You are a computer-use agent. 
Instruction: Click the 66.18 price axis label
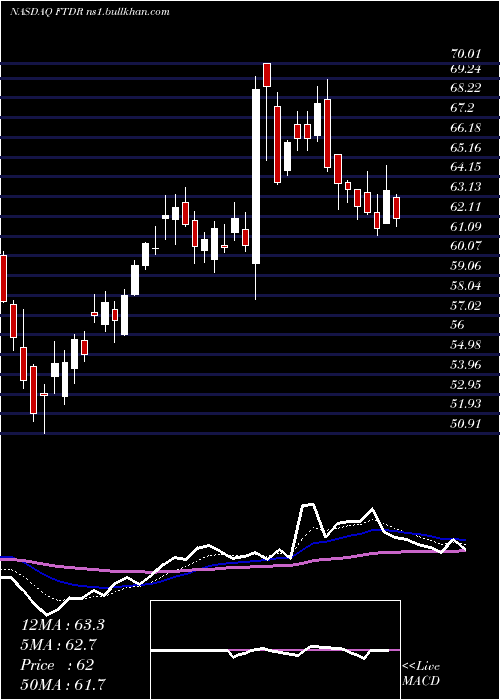(x=466, y=128)
